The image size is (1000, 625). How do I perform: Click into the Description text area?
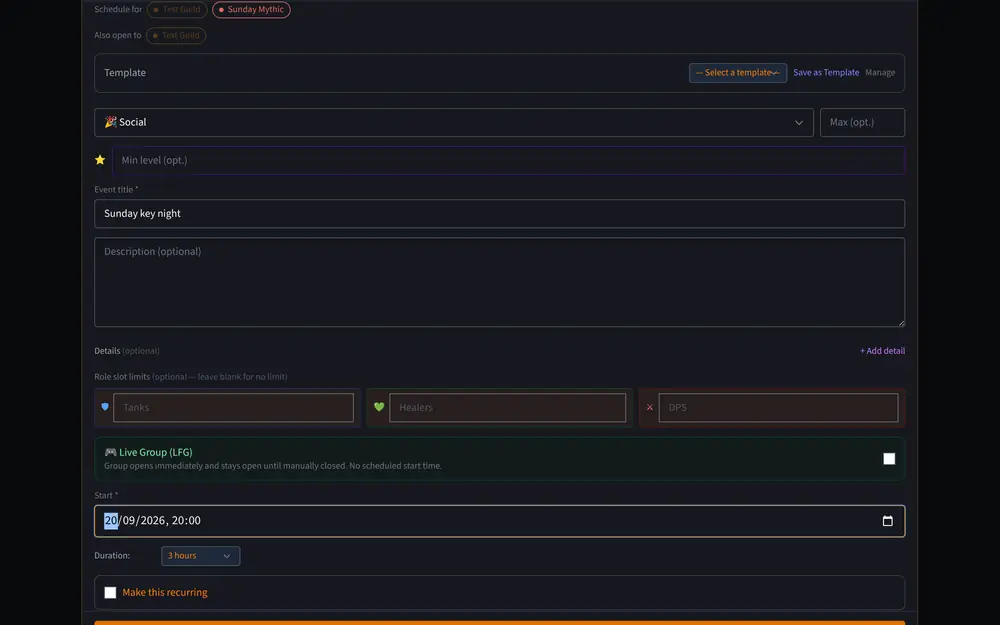(499, 283)
